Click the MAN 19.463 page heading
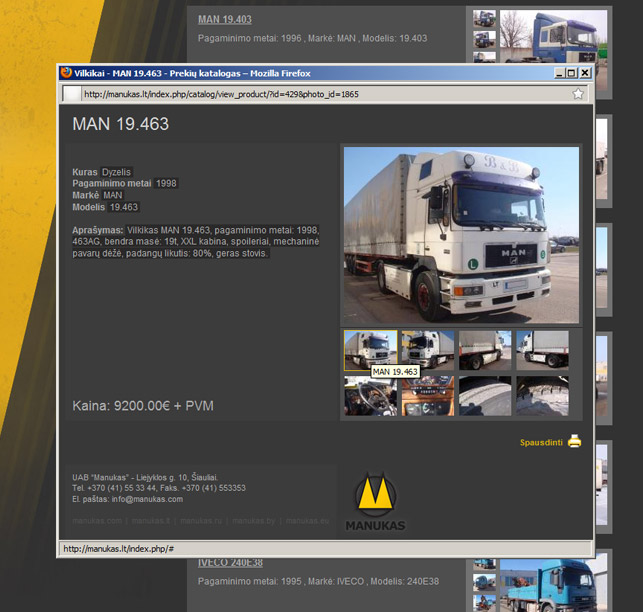The image size is (643, 612). 121,124
